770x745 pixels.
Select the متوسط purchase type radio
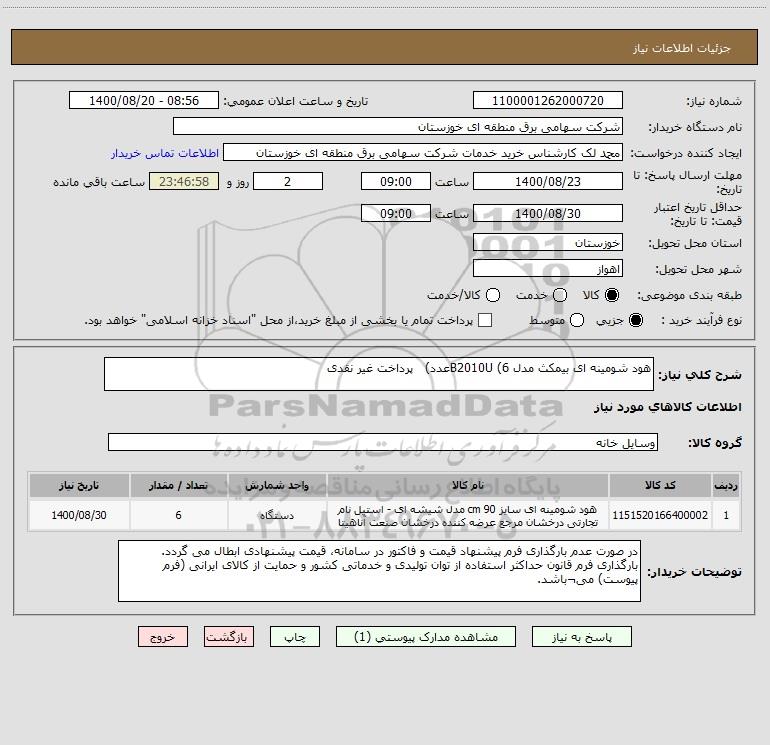coord(577,320)
